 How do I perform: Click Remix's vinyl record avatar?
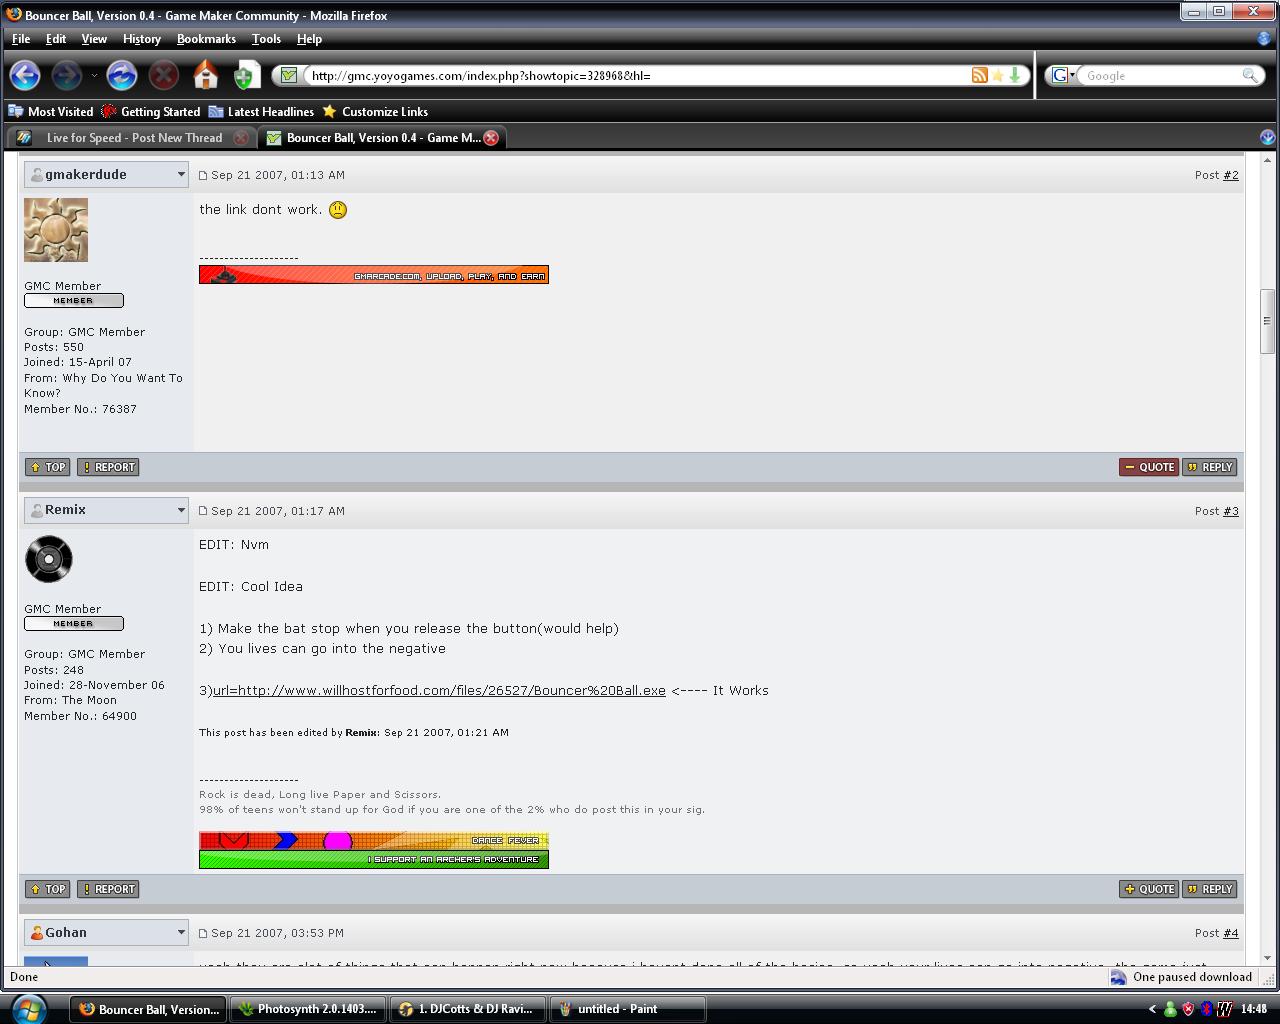pos(49,559)
